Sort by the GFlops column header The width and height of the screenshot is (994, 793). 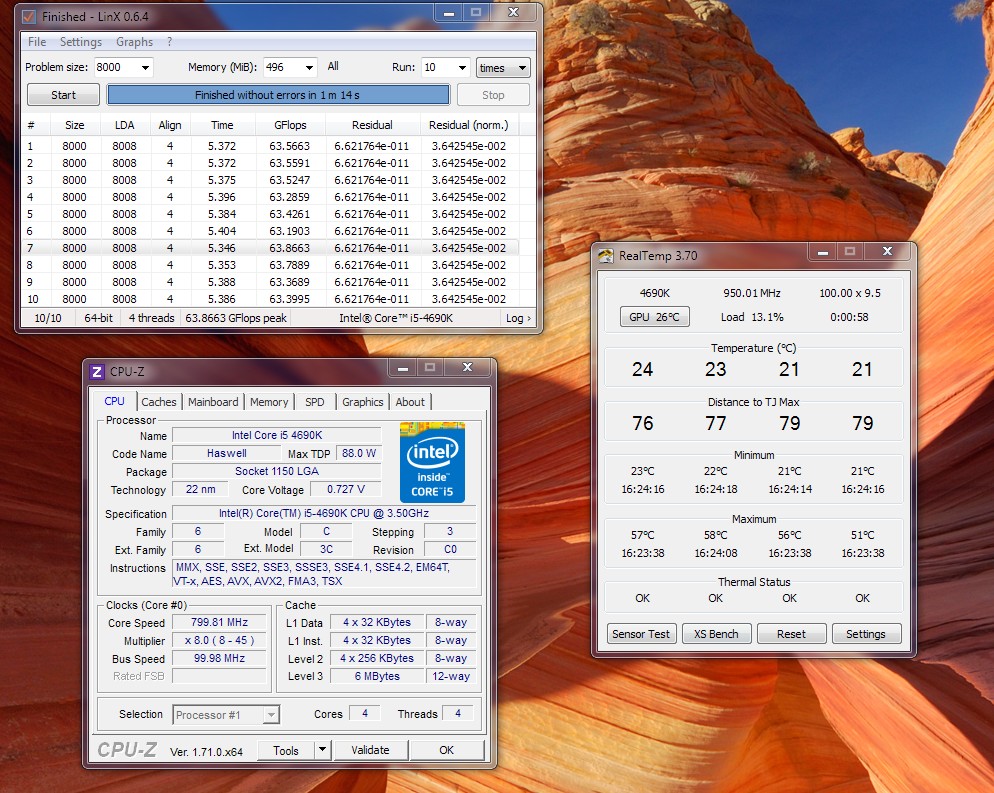(290, 126)
